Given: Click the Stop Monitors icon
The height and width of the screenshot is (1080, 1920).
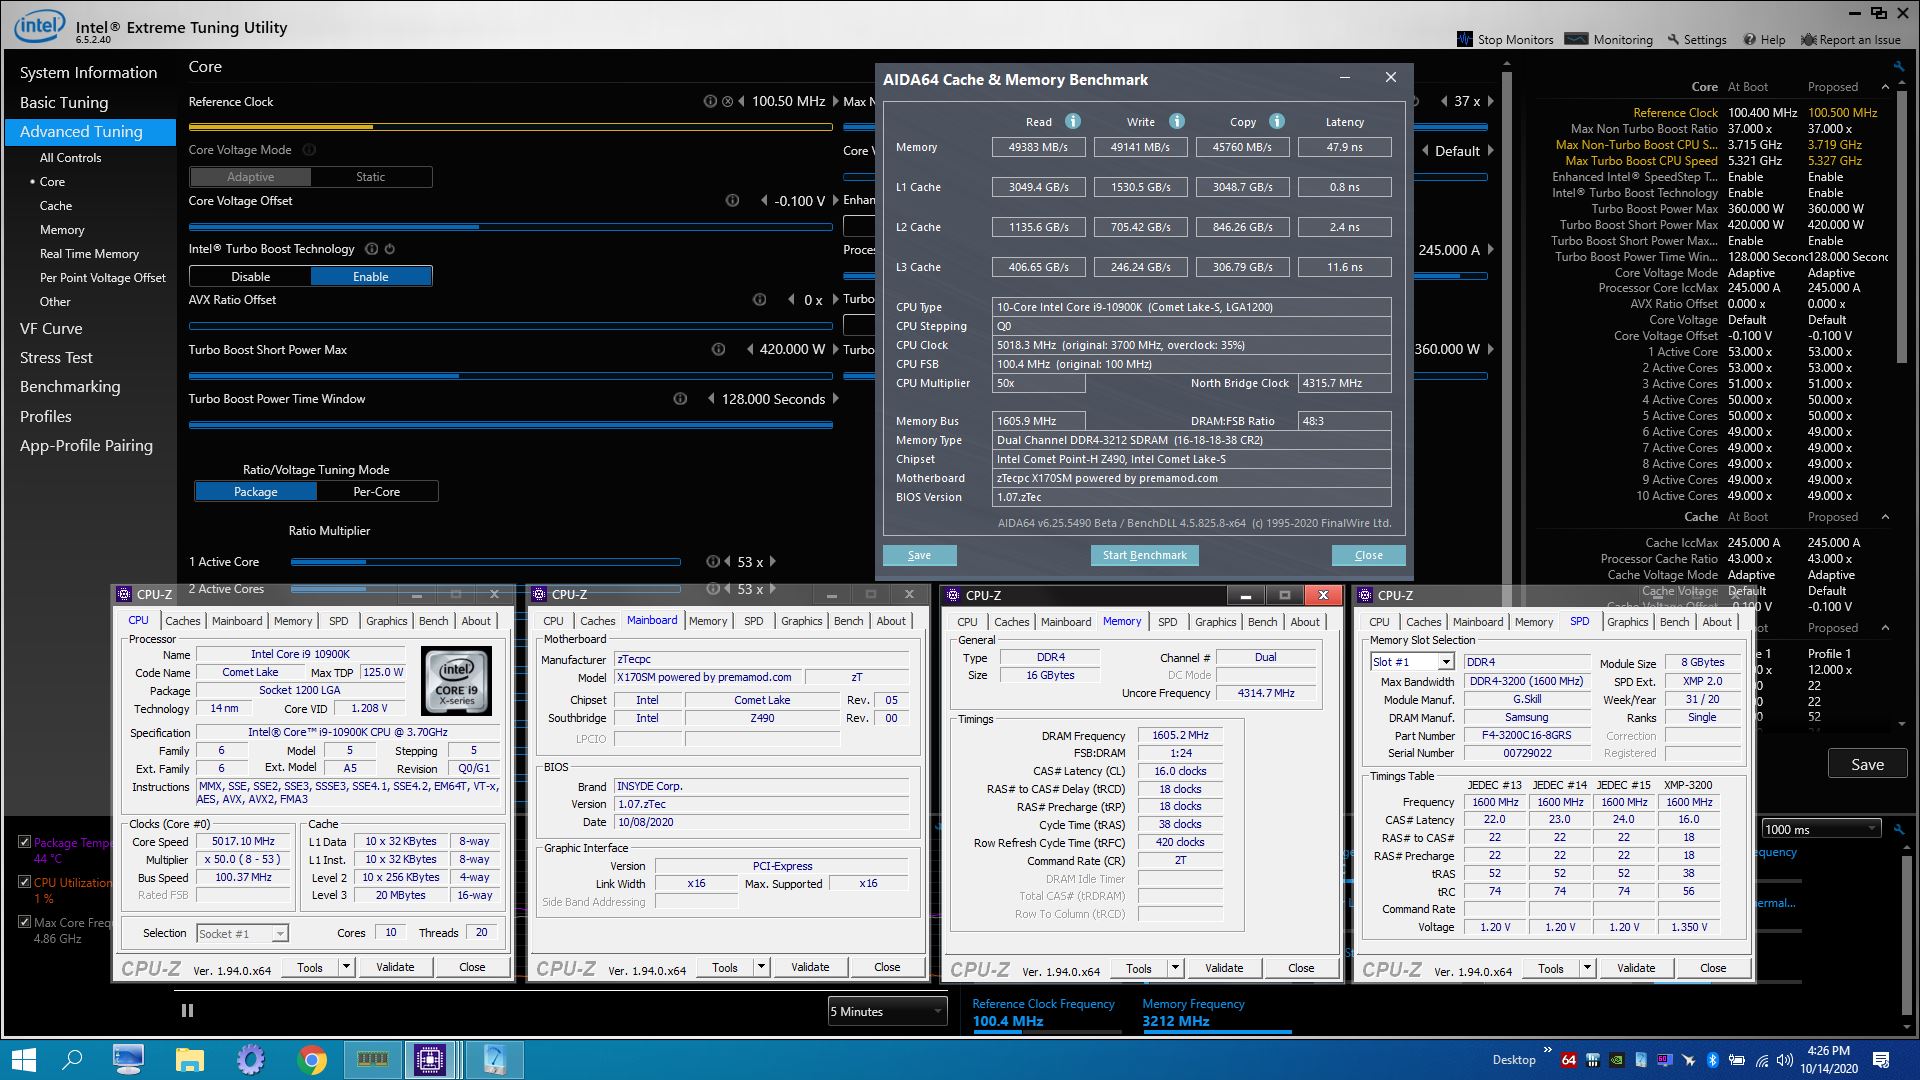Looking at the screenshot, I should click(x=1465, y=39).
